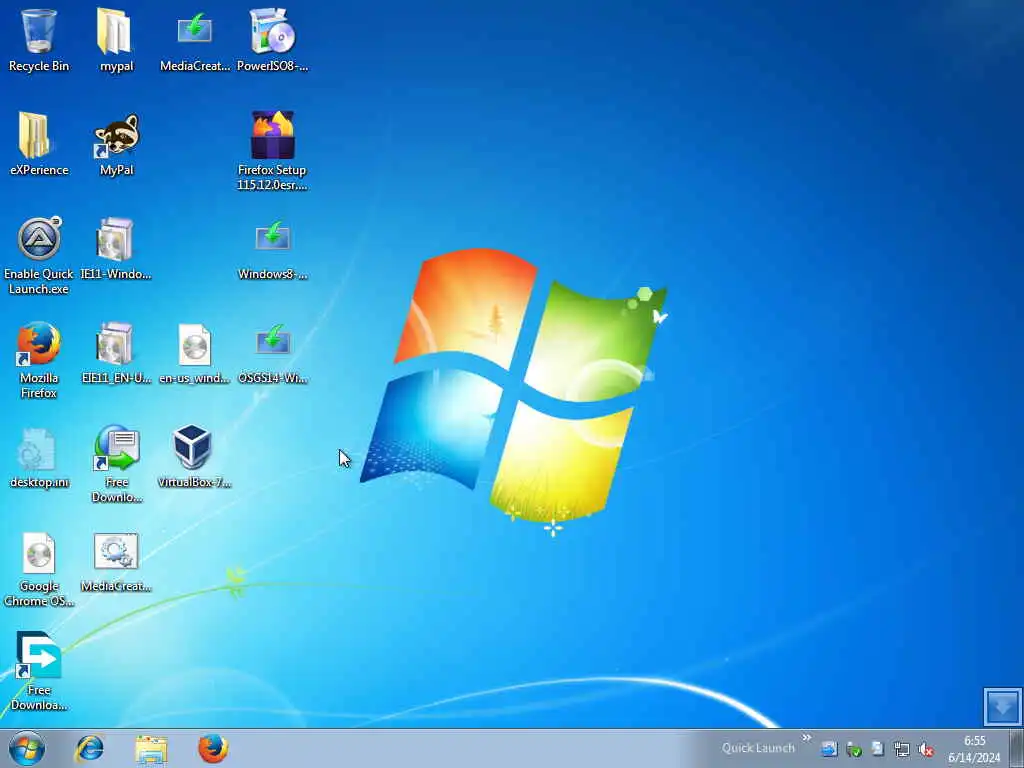Screen dimensions: 1024x768
Task: Open the muted volume tray icon
Action: click(925, 750)
